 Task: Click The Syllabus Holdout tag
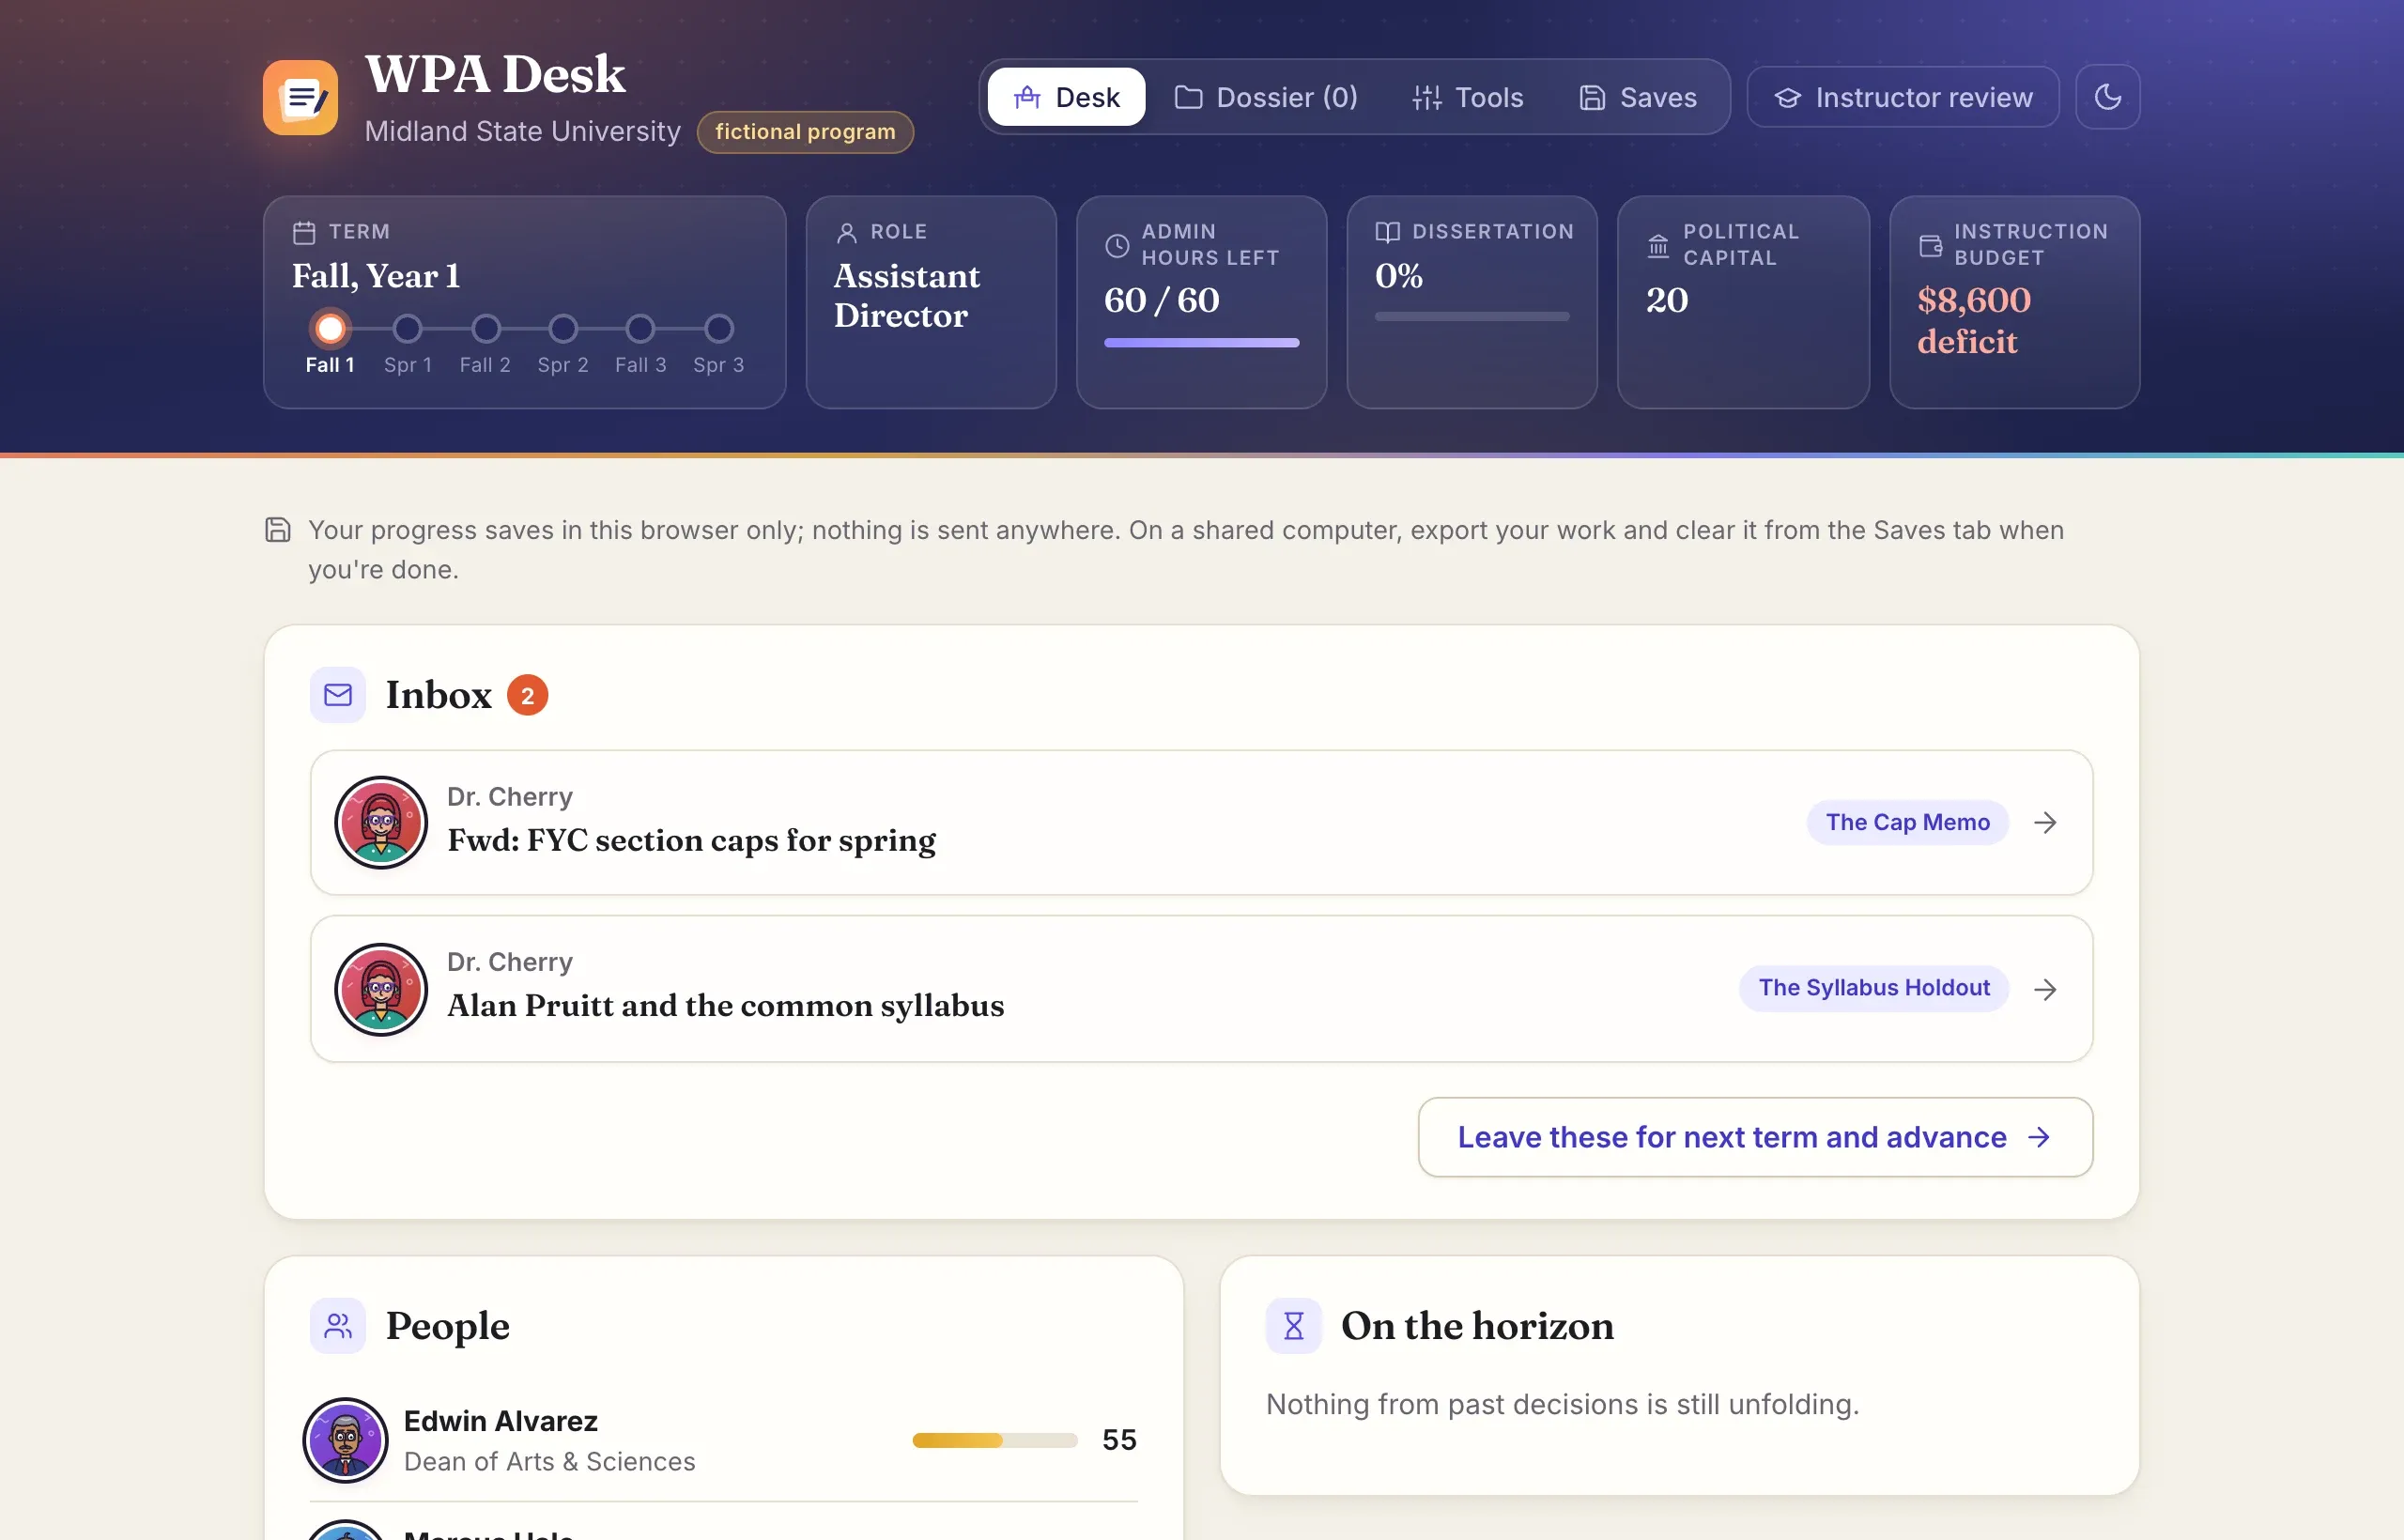(1874, 988)
